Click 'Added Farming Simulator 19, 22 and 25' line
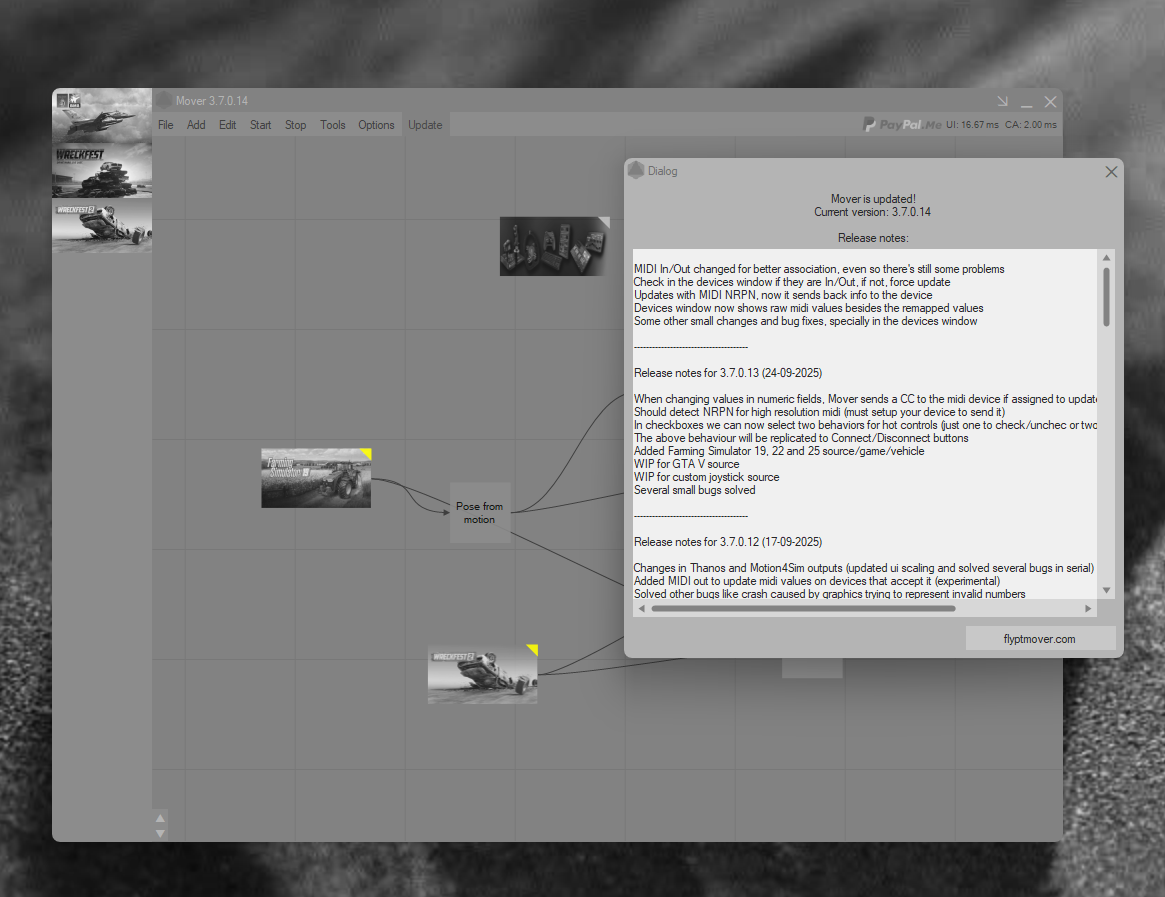This screenshot has height=897, width=1165. [779, 451]
